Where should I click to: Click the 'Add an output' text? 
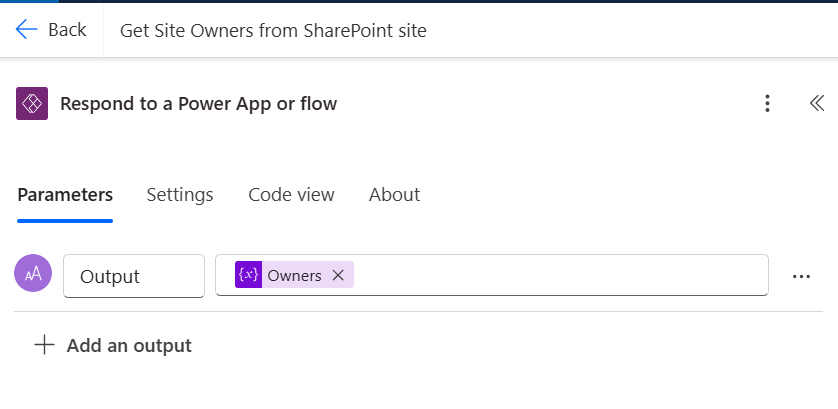coord(129,346)
